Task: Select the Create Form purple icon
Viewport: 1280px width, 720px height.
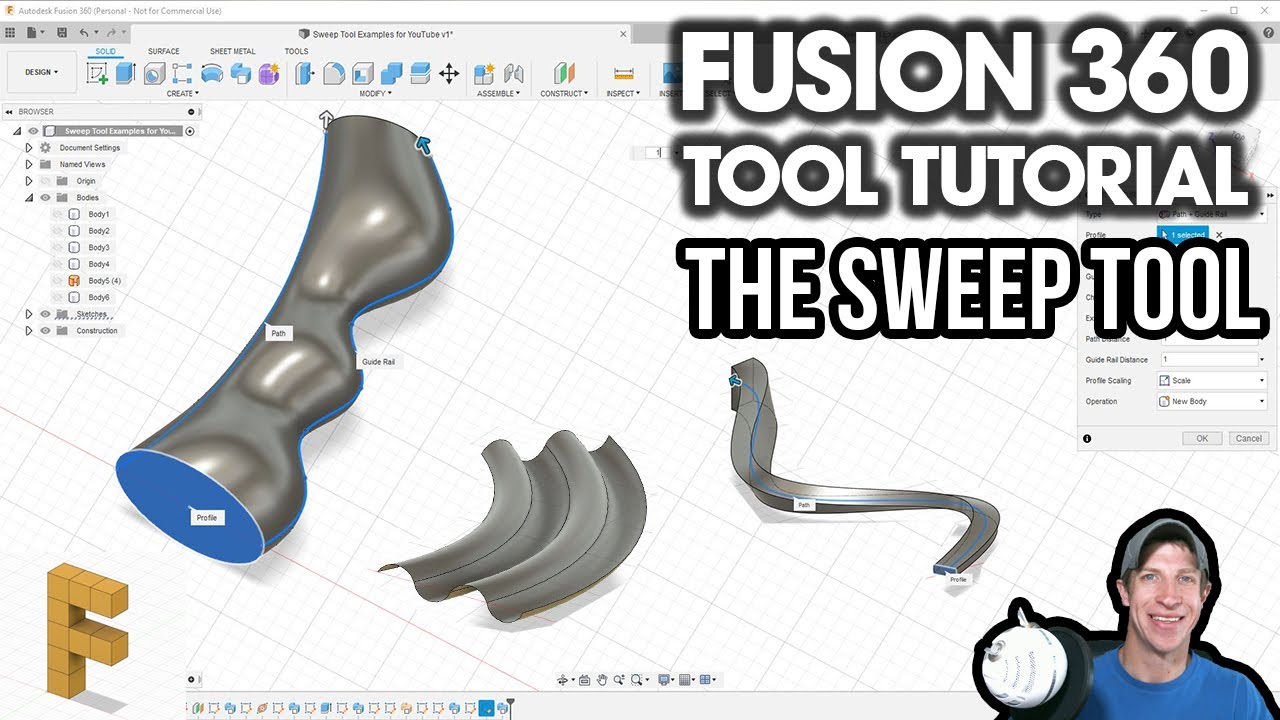Action: tap(268, 73)
